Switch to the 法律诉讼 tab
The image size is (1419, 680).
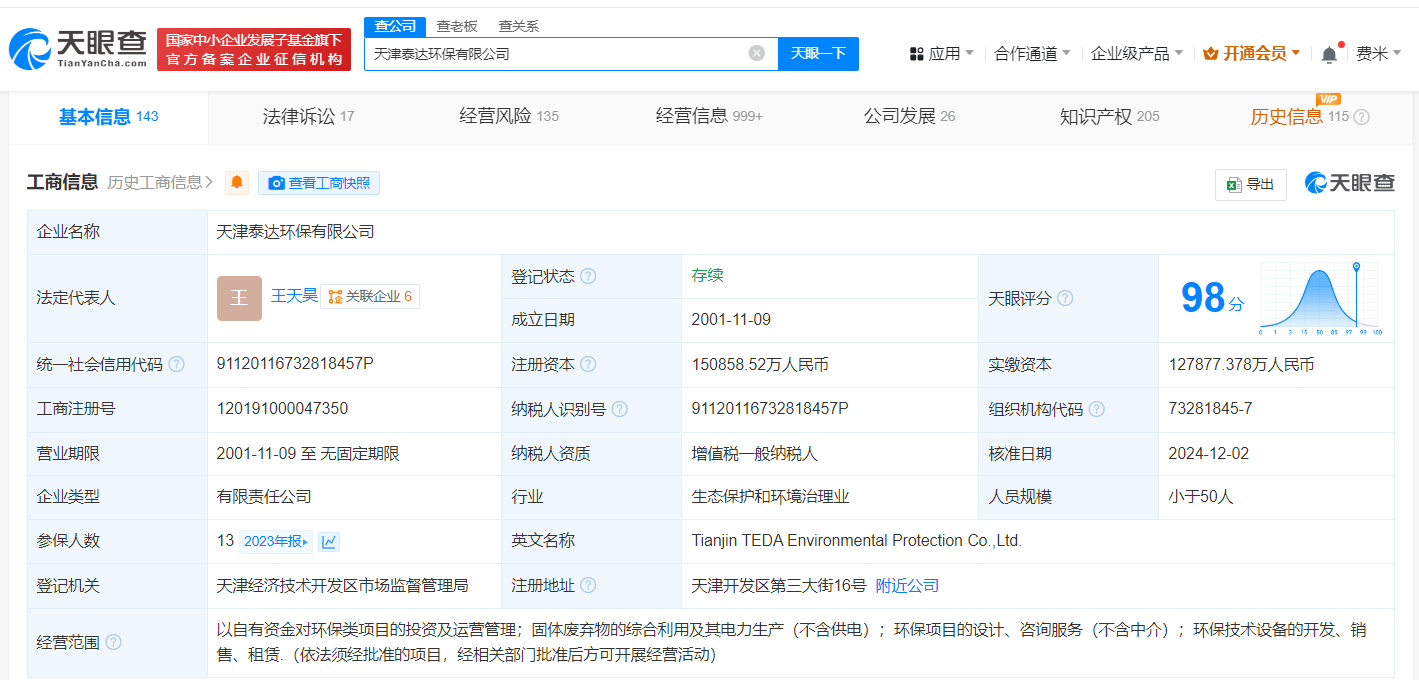pos(299,116)
